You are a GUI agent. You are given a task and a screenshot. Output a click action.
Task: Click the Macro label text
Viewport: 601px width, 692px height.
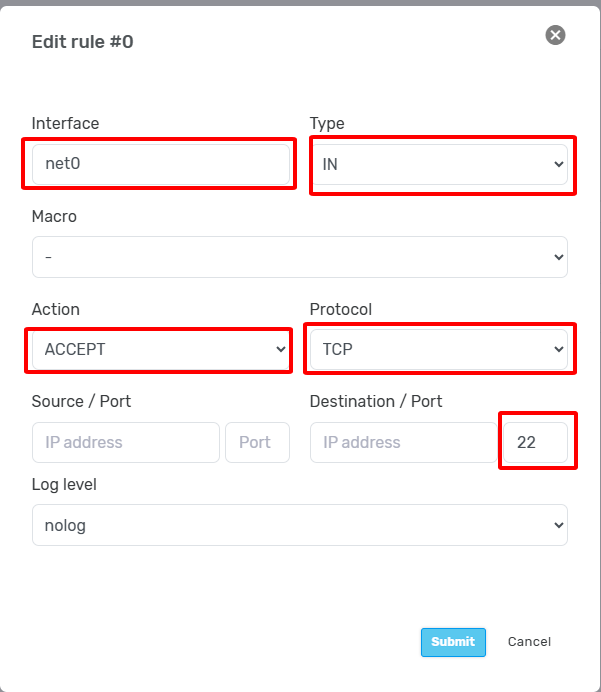click(54, 216)
